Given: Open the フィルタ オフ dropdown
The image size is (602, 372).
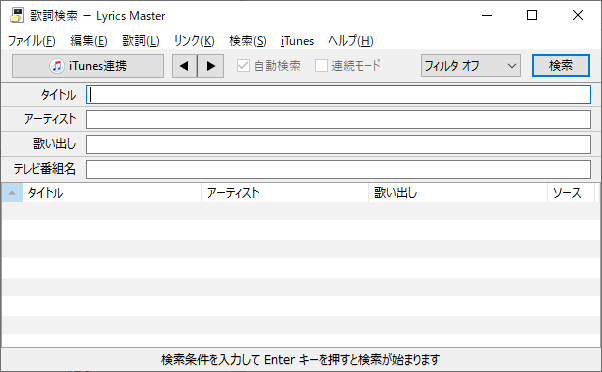Looking at the screenshot, I should pos(471,66).
